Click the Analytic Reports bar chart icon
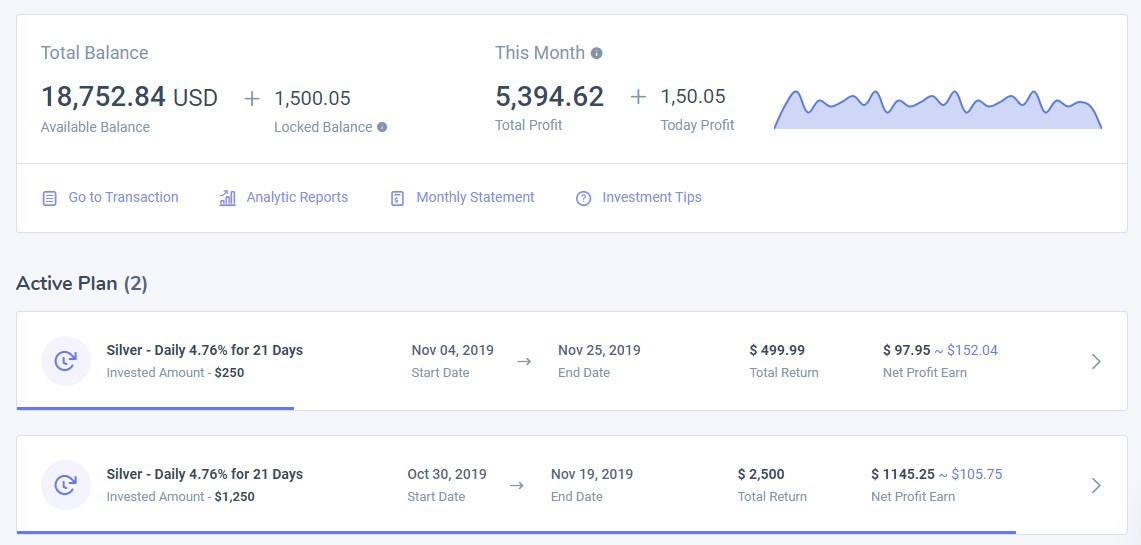Viewport: 1141px width, 545px height. point(228,198)
